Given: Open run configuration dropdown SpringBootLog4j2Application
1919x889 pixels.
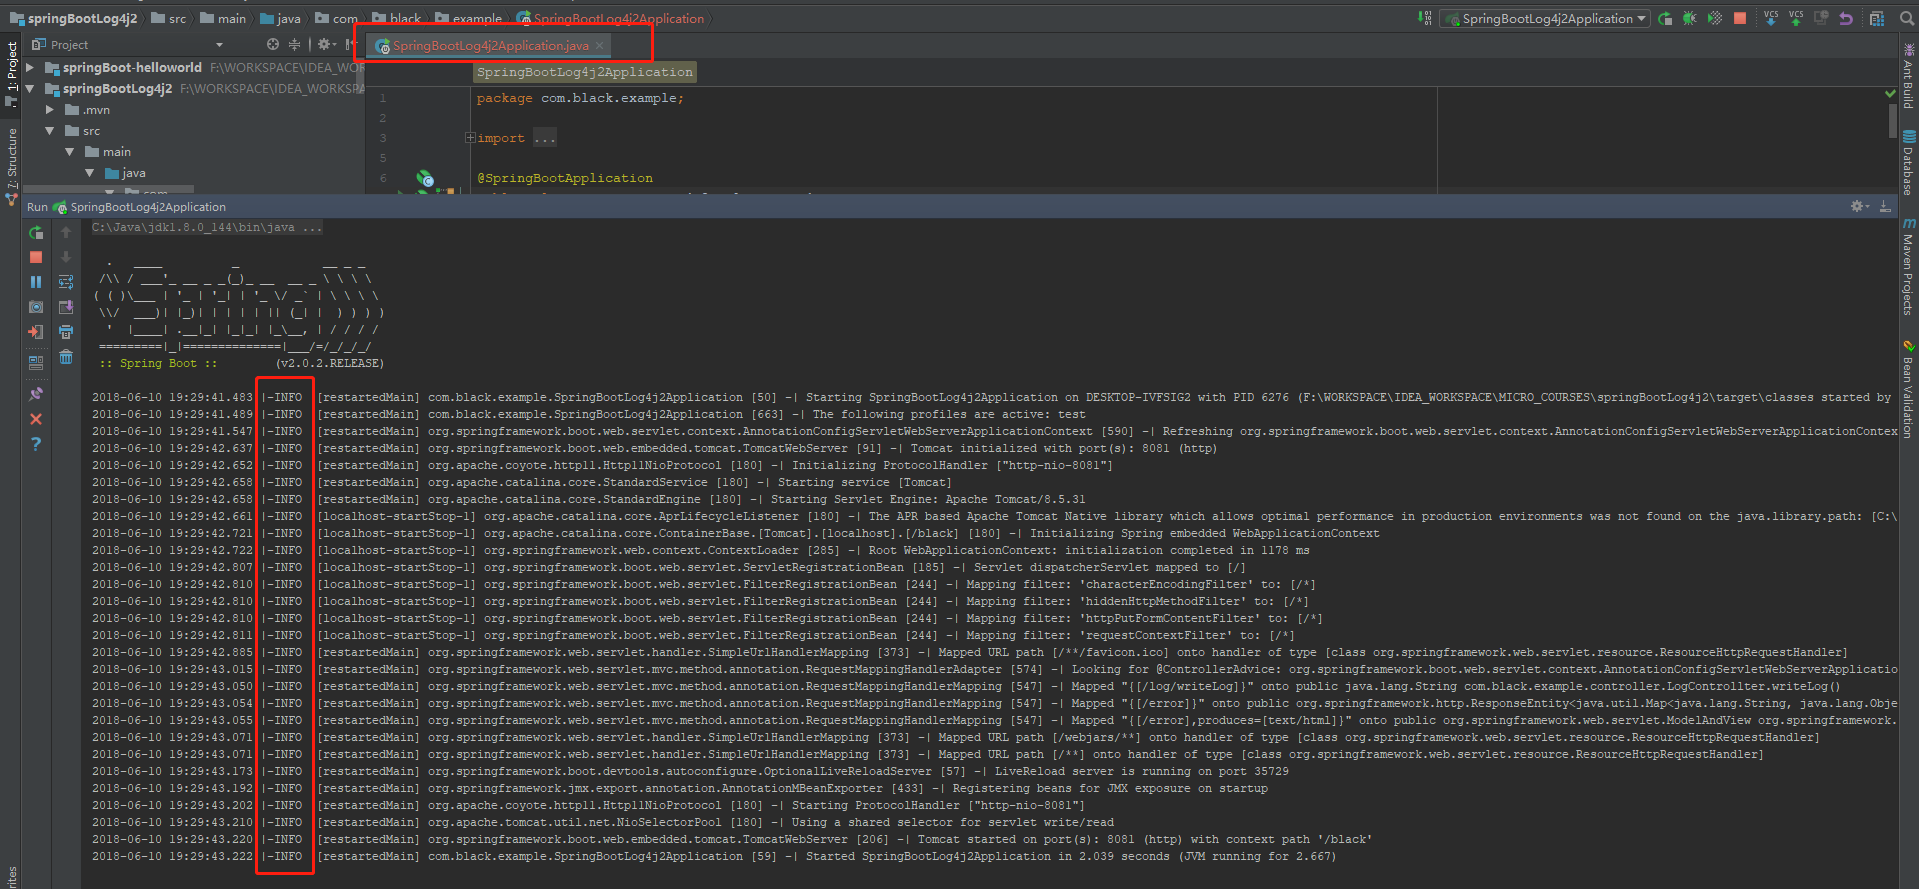Looking at the screenshot, I should pyautogui.click(x=1545, y=18).
